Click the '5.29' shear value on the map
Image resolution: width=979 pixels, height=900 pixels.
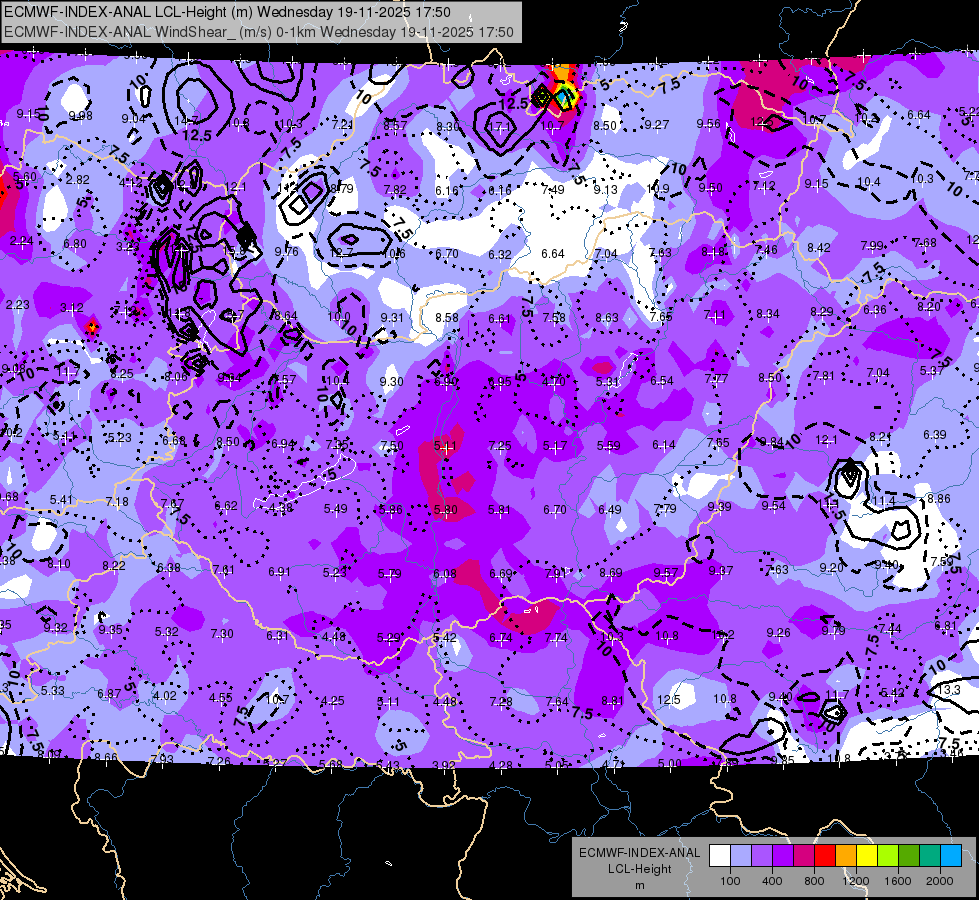[388, 638]
